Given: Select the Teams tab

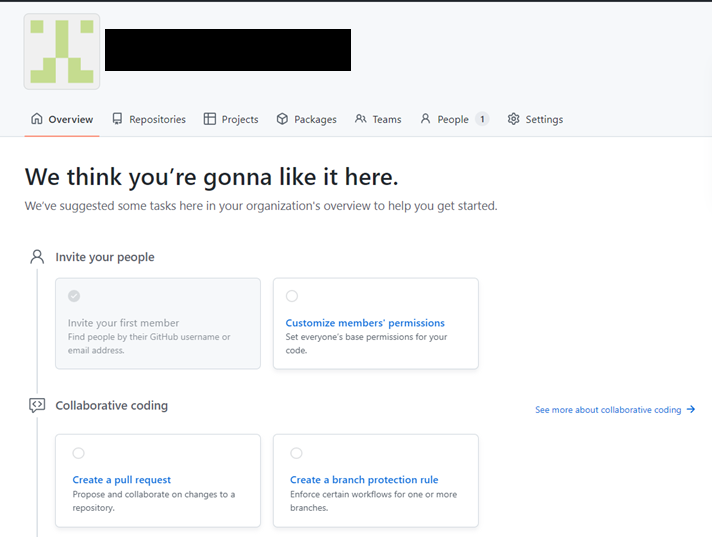Looking at the screenshot, I should click(378, 119).
